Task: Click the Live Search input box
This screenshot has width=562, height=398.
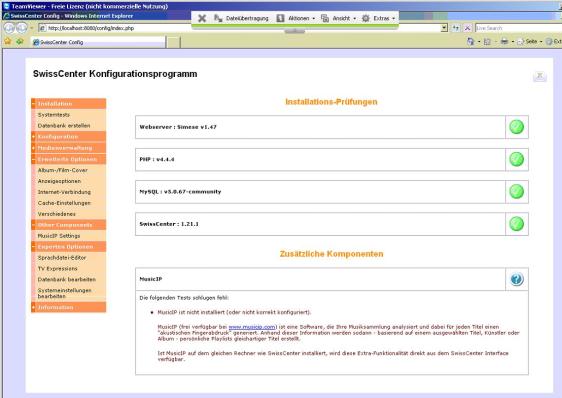Action: [x=518, y=28]
